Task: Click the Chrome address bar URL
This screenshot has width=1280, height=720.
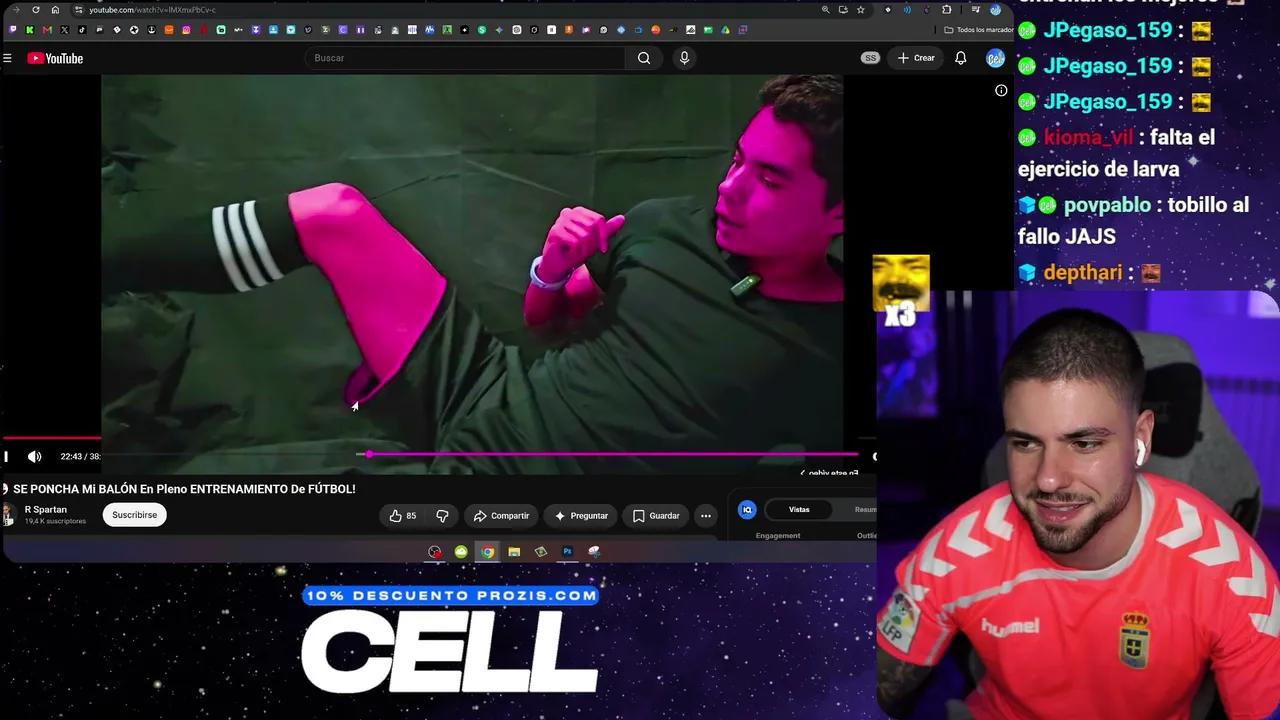Action: pos(152,10)
